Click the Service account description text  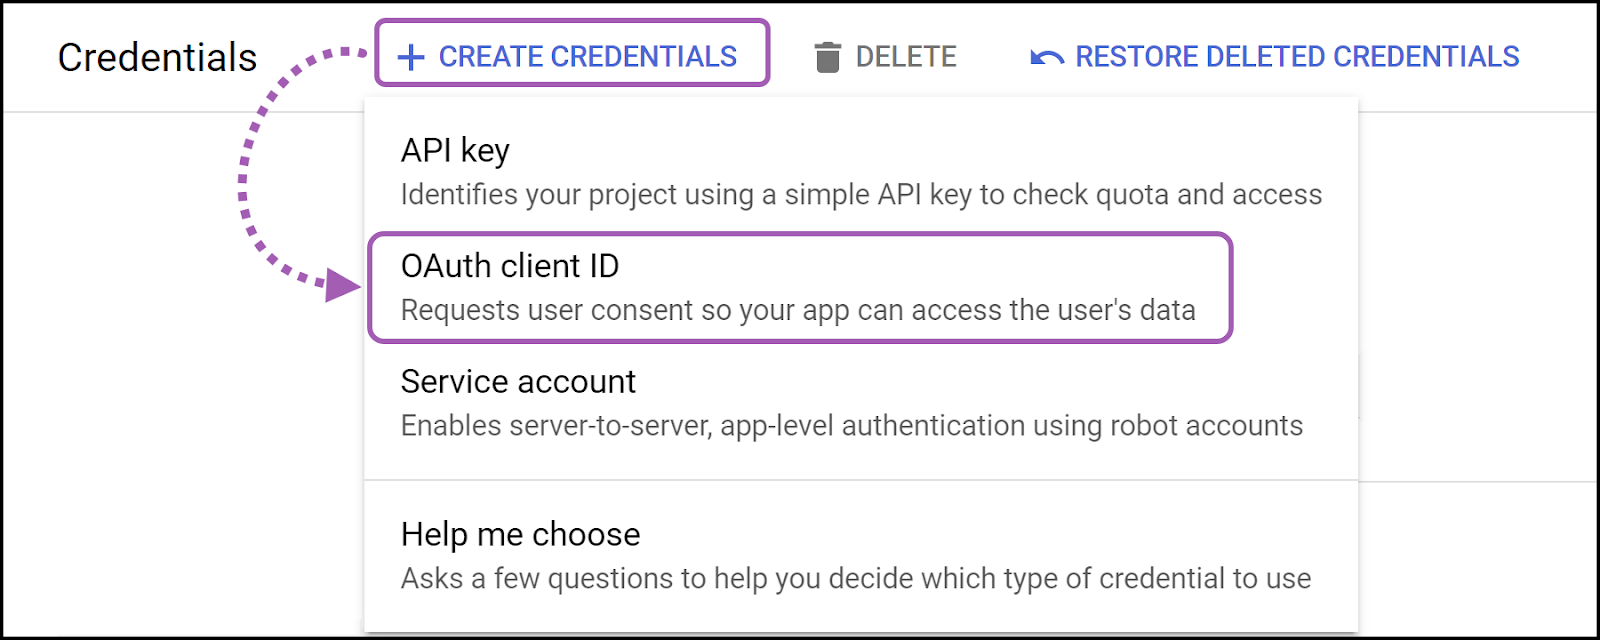[851, 425]
